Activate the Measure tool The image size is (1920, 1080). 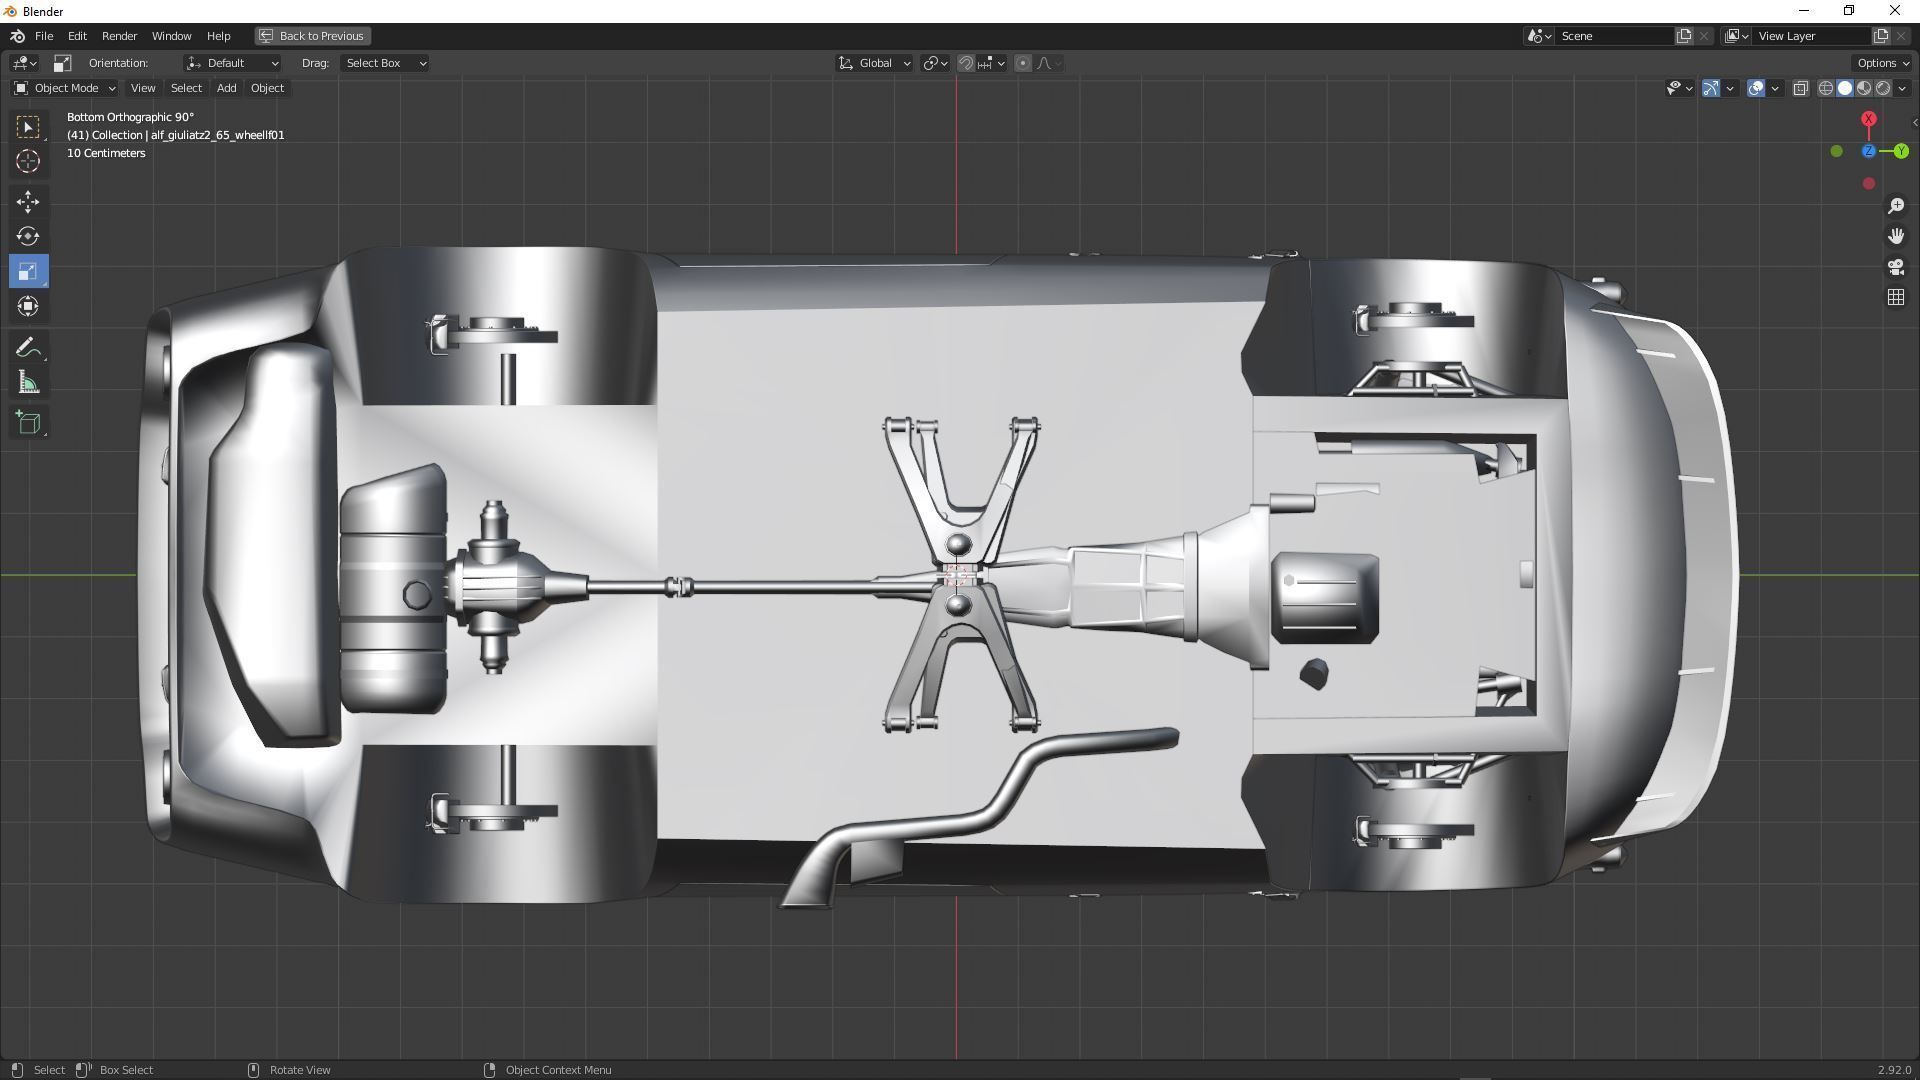click(27, 383)
